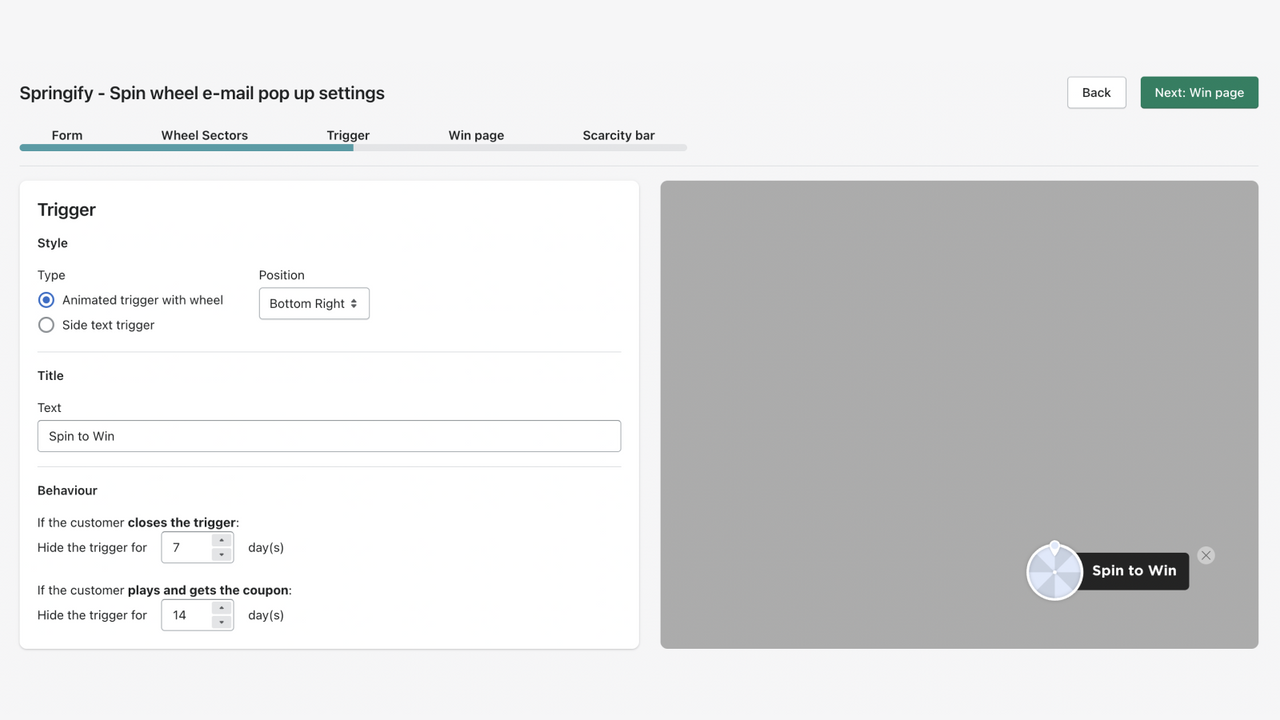The height and width of the screenshot is (720, 1280).
Task: Increase days hidden after getting the coupon
Action: pyautogui.click(x=222, y=608)
